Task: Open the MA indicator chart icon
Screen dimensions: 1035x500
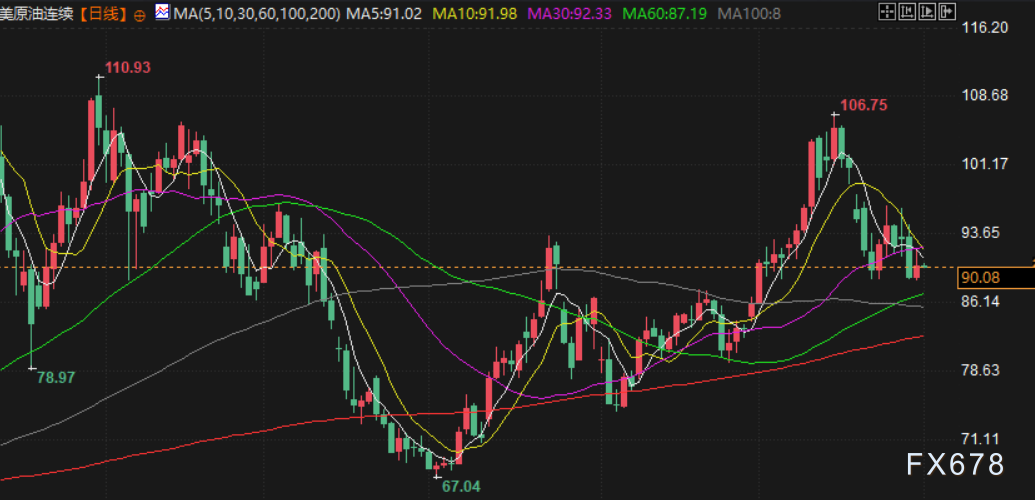Action: 162,13
